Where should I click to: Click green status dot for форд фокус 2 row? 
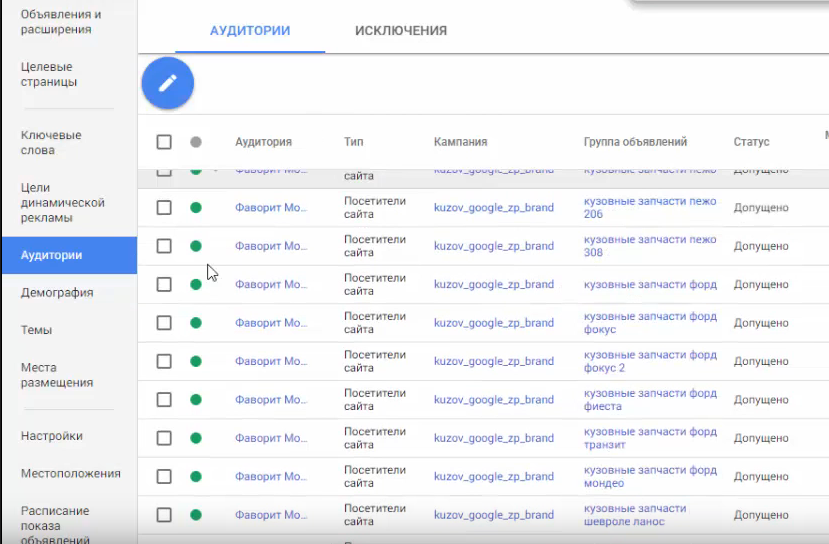[x=196, y=361]
